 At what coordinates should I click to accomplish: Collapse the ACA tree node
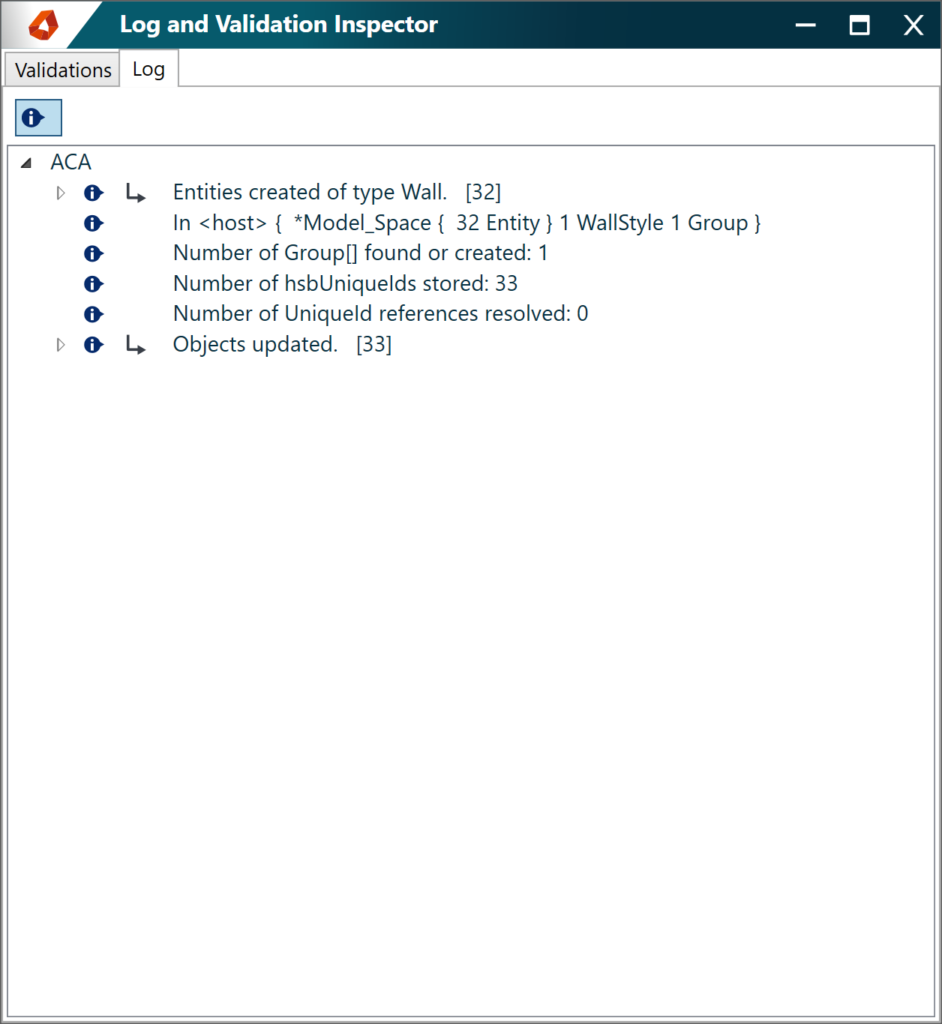tap(26, 163)
